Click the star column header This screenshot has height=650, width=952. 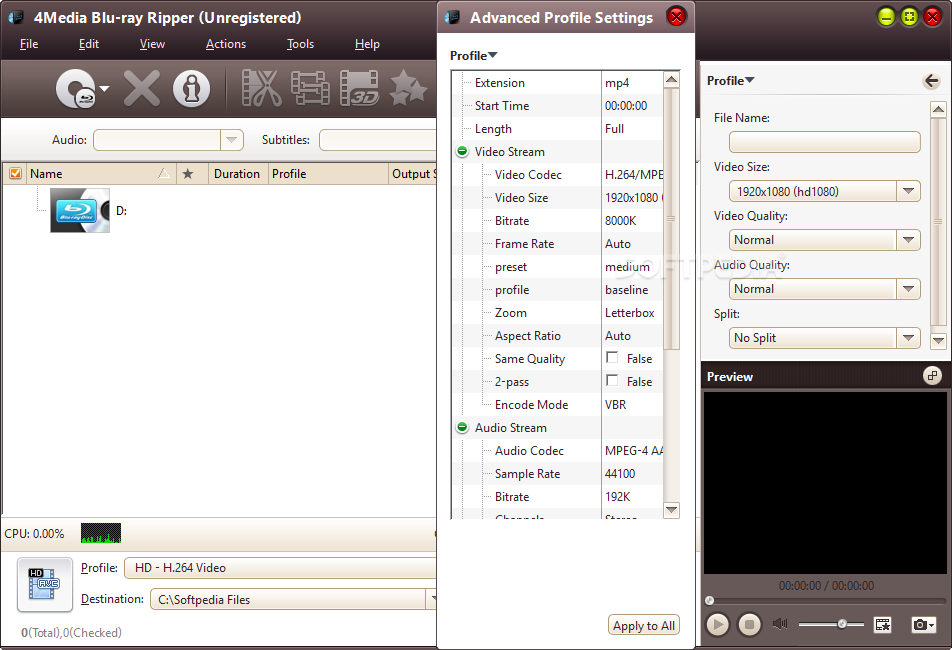tap(188, 174)
